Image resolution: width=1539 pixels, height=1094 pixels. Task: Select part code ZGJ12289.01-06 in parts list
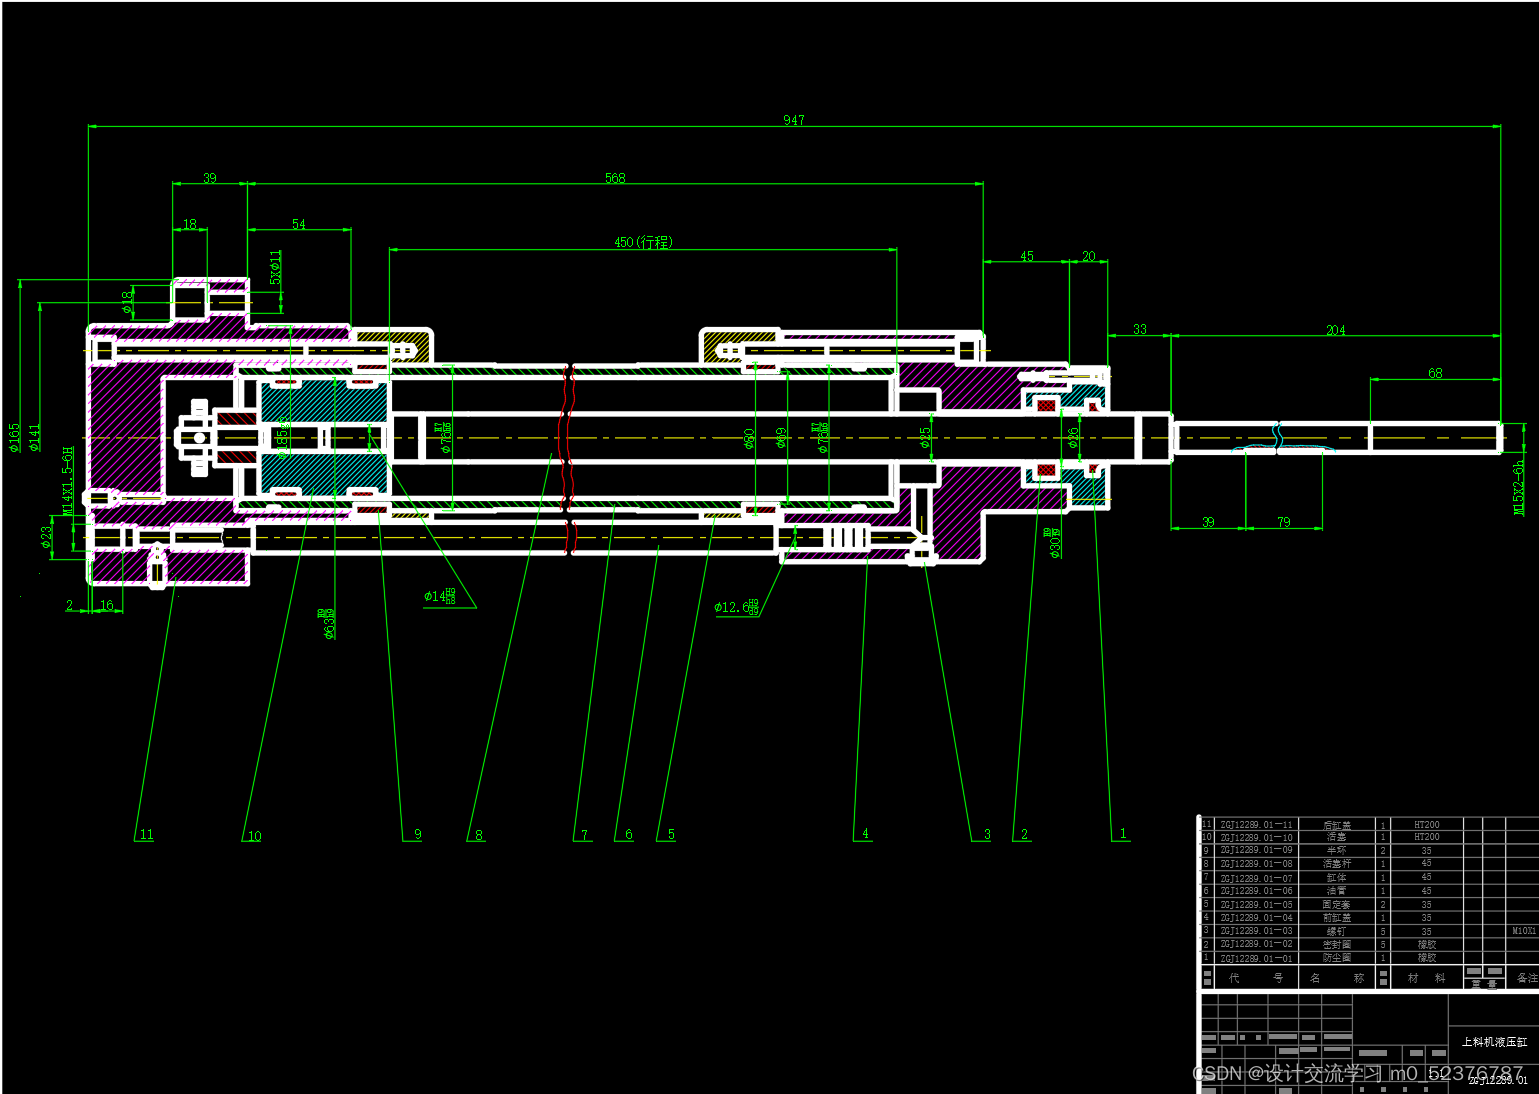(1256, 891)
